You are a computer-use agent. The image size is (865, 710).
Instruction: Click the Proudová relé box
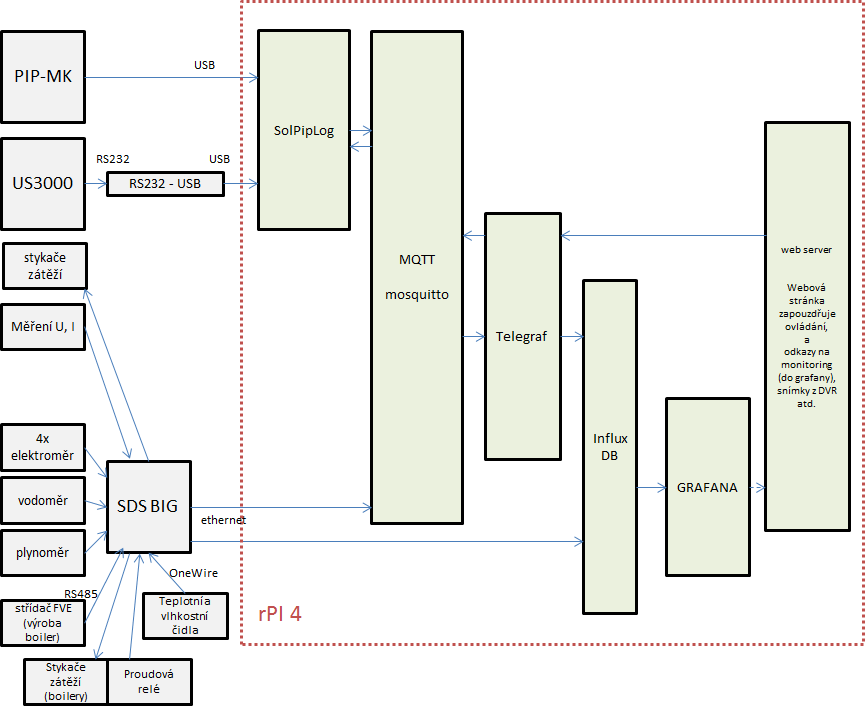(x=149, y=682)
